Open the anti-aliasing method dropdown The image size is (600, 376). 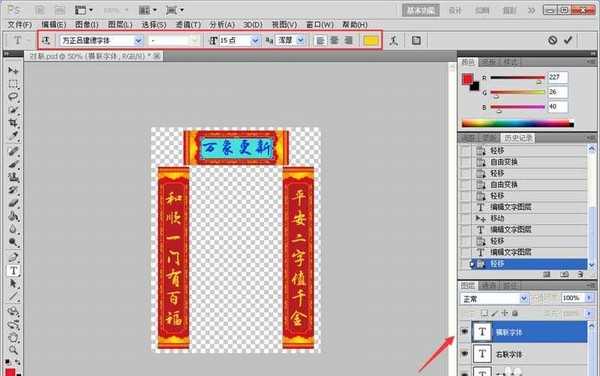tap(300, 40)
